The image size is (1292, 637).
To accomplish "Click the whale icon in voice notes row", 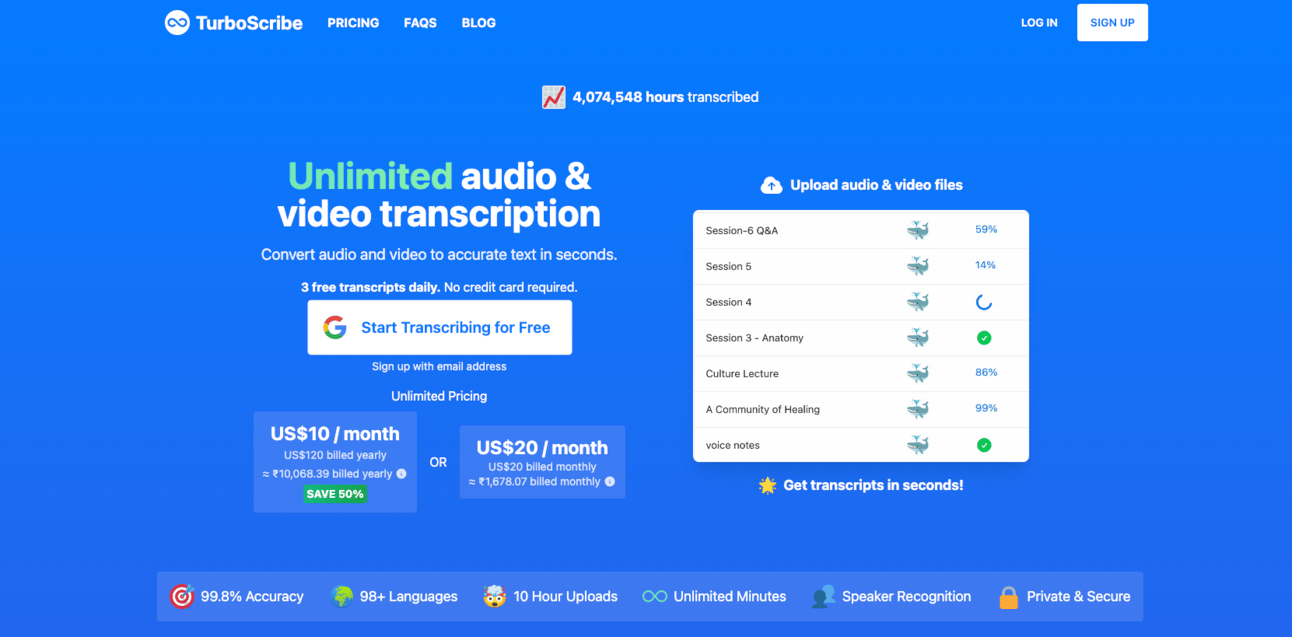I will point(918,445).
